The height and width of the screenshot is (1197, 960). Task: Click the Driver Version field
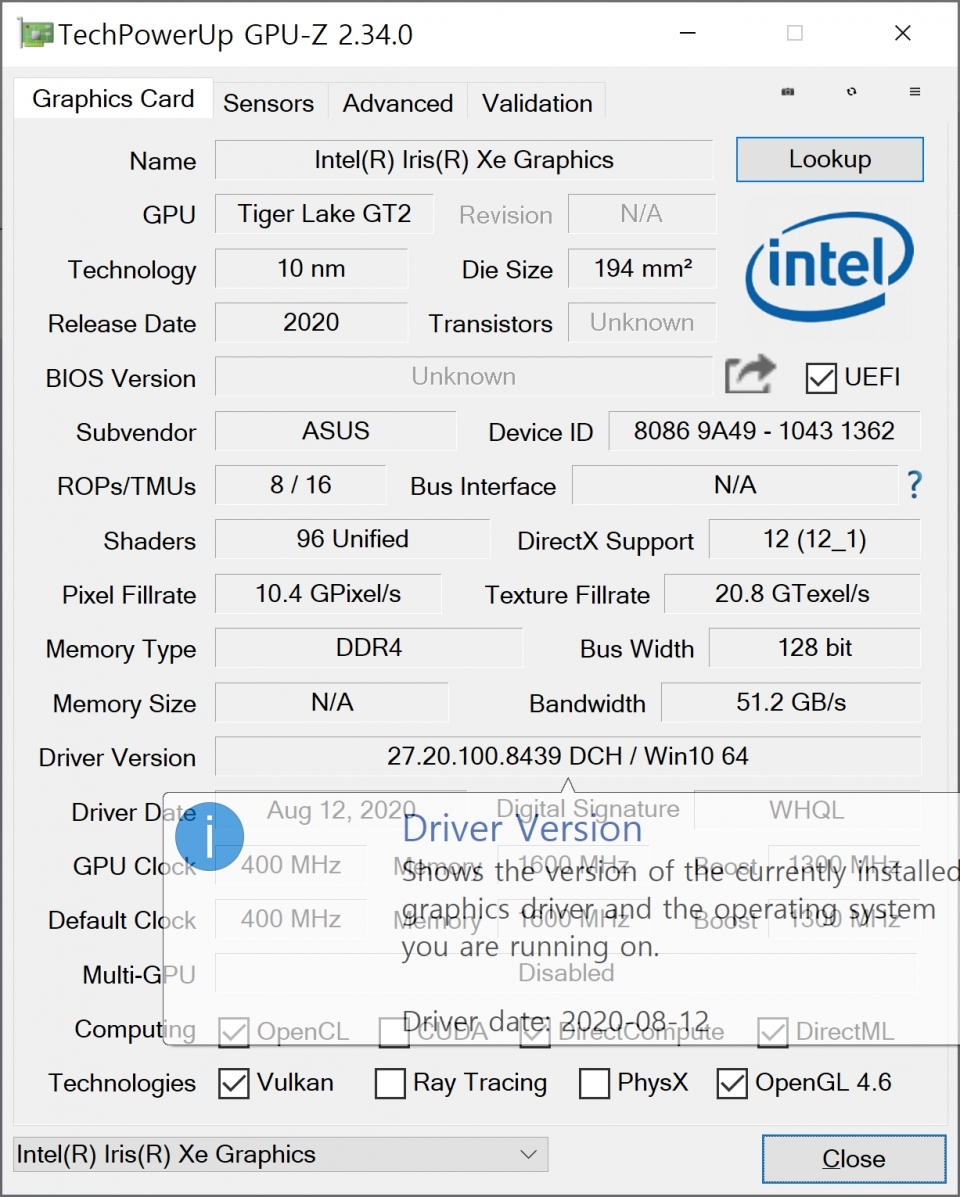(568, 756)
